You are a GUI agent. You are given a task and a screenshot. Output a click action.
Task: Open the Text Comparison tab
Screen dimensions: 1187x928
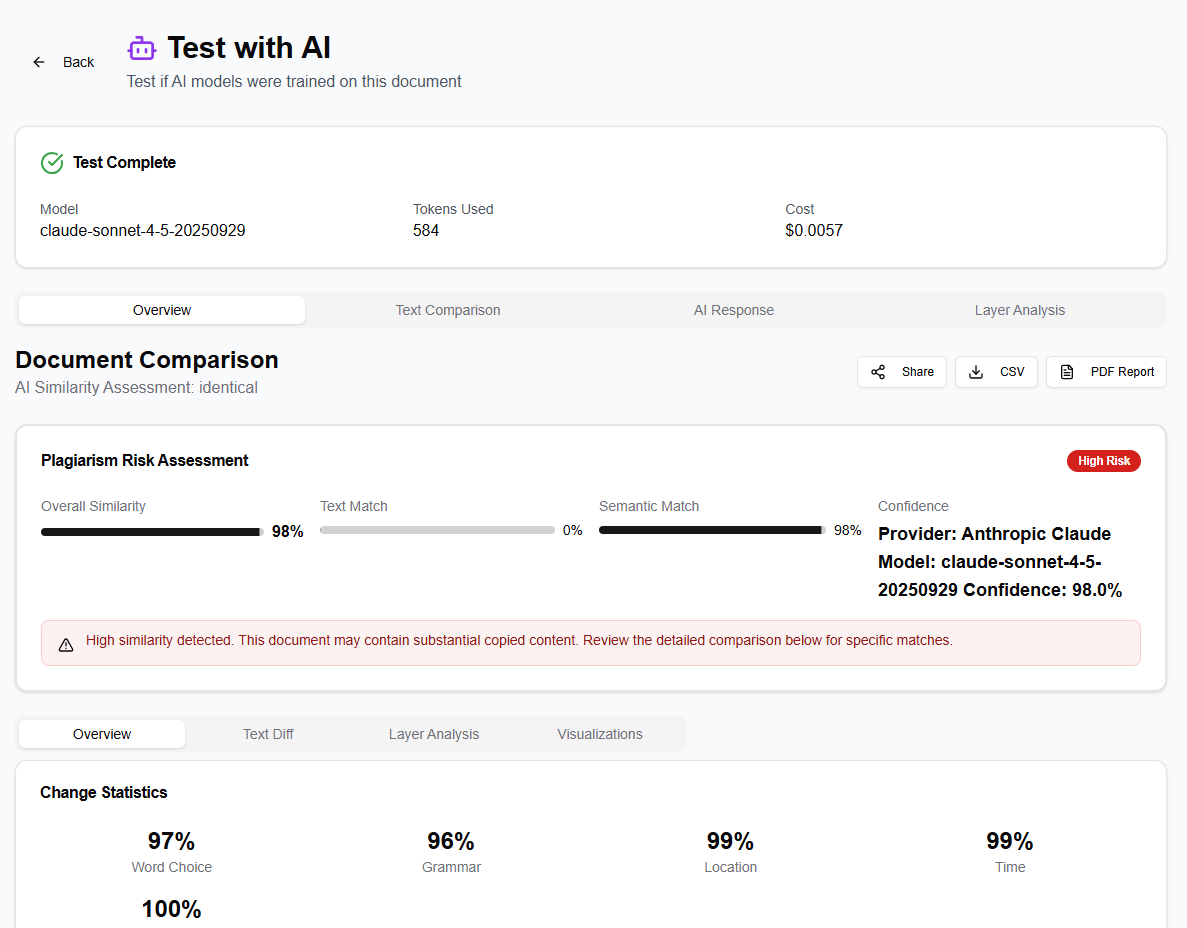click(x=448, y=310)
